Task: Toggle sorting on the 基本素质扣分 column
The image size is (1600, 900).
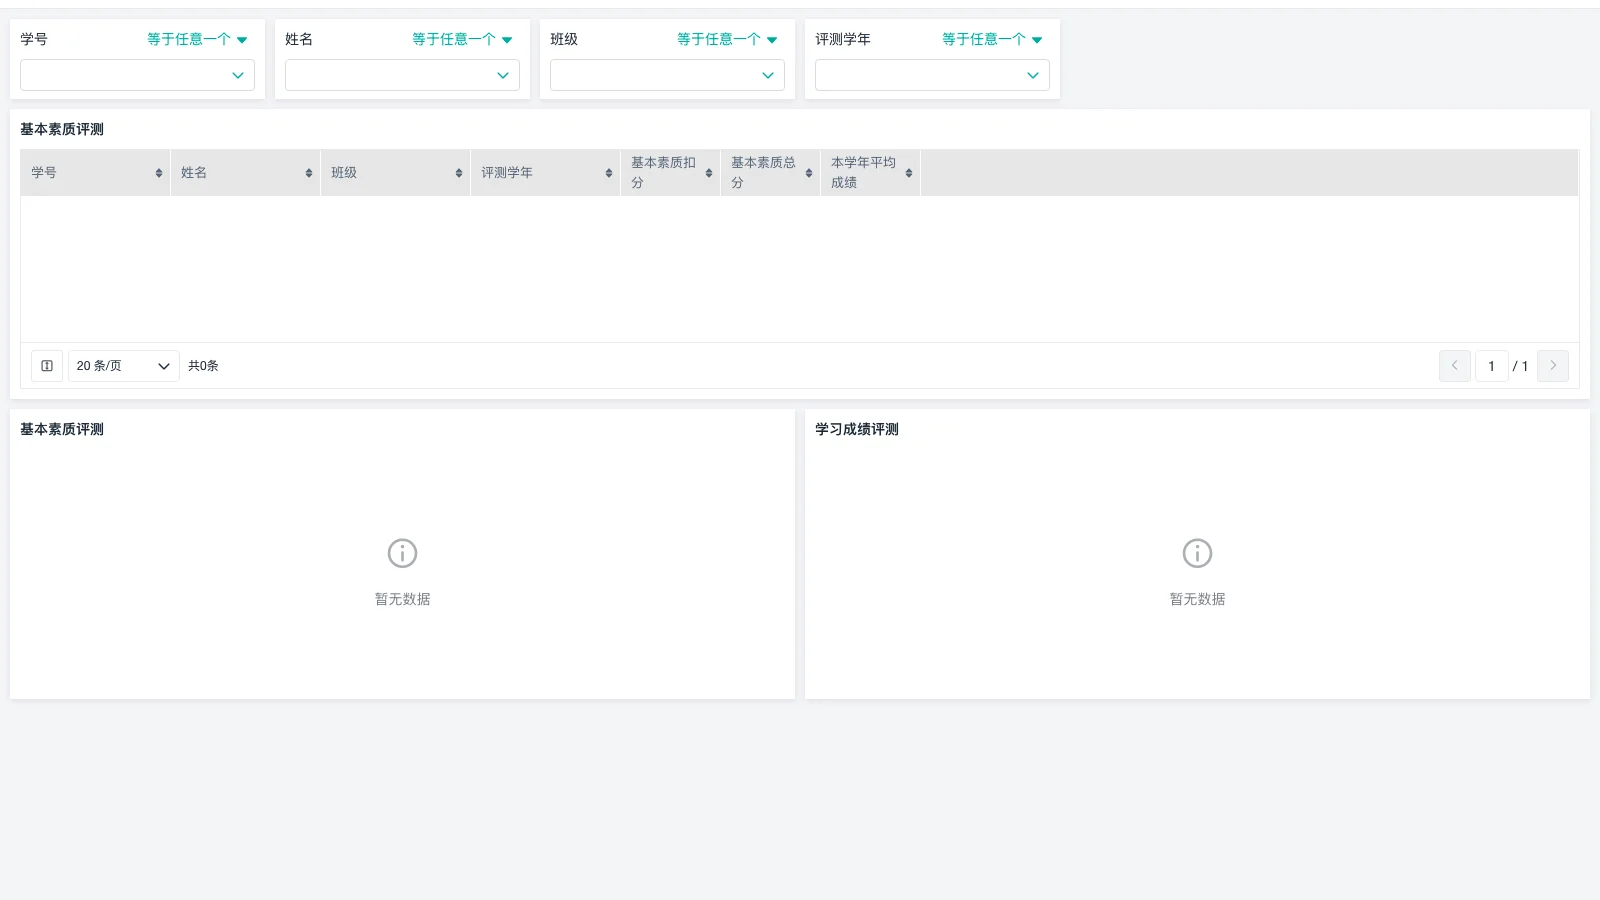Action: [x=709, y=172]
